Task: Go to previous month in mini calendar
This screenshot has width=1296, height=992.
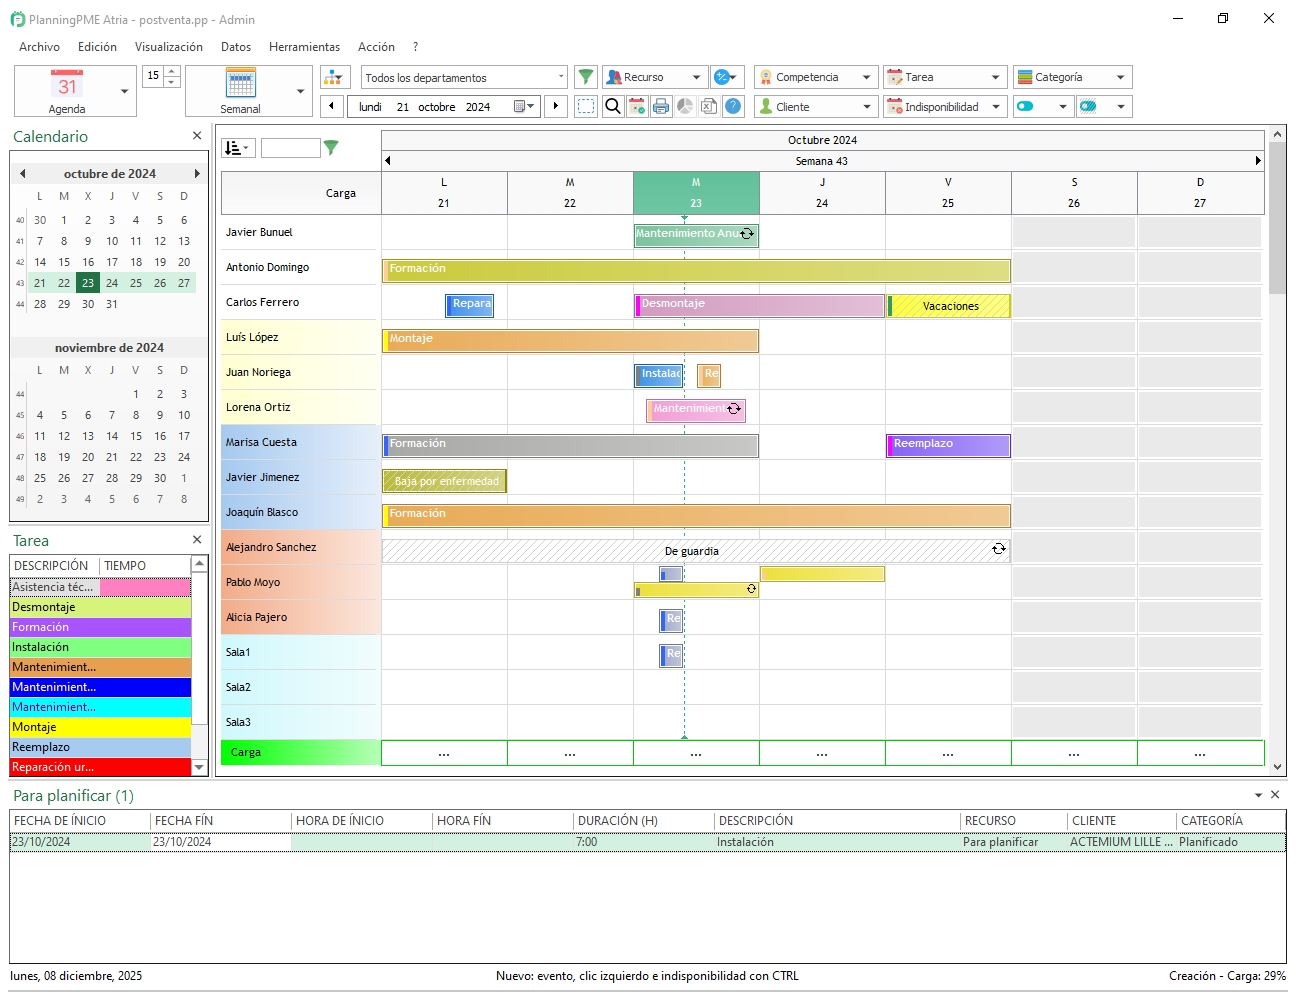Action: point(22,173)
